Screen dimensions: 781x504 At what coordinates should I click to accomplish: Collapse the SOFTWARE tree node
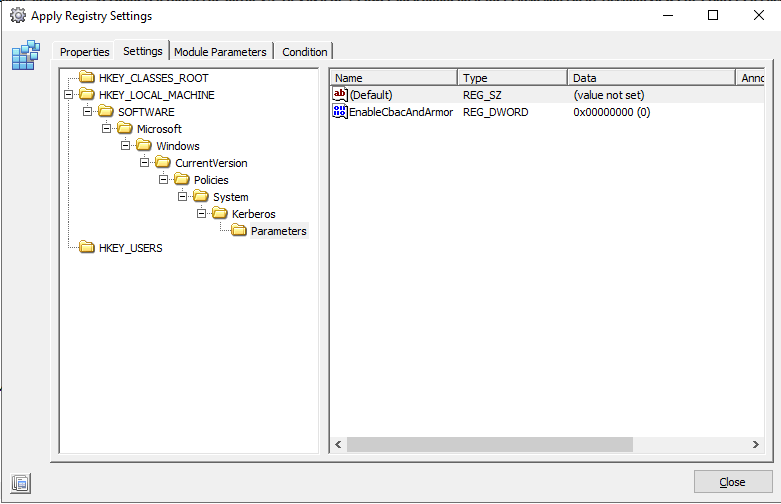point(87,112)
